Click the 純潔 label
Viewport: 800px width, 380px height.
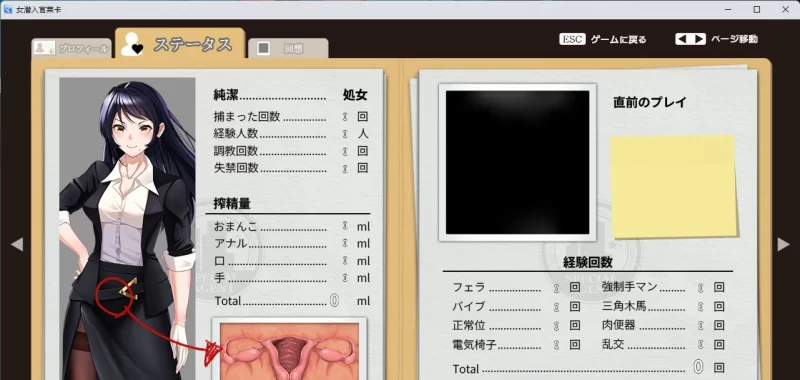pos(226,95)
